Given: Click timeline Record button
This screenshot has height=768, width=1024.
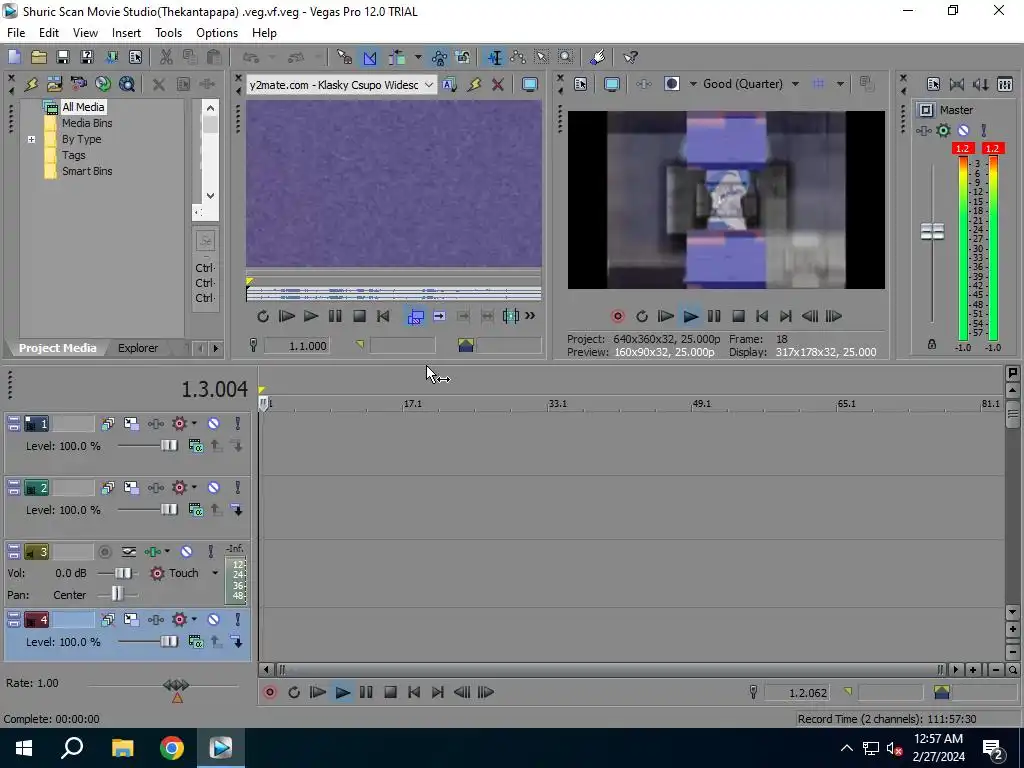Looking at the screenshot, I should coord(270,692).
